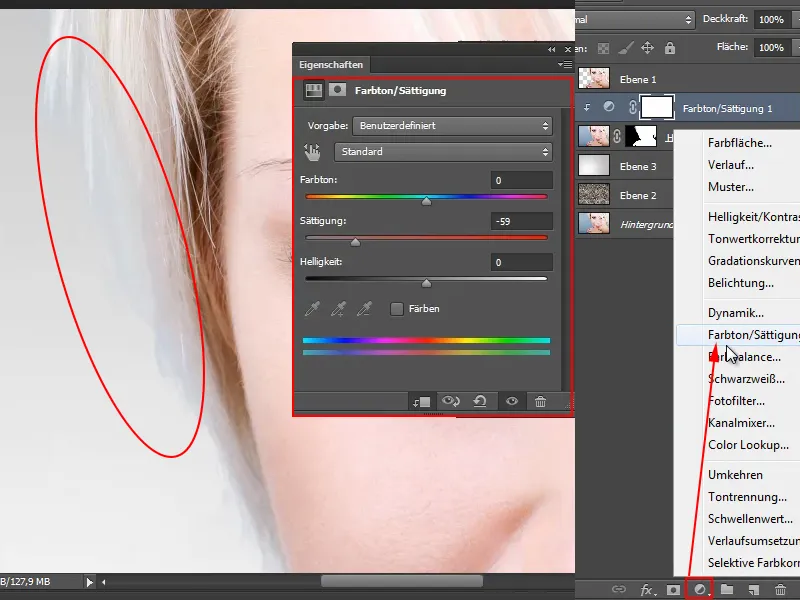Image resolution: width=800 pixels, height=600 pixels.
Task: Choose Color Lookup... menu entry
Action: [x=748, y=444]
